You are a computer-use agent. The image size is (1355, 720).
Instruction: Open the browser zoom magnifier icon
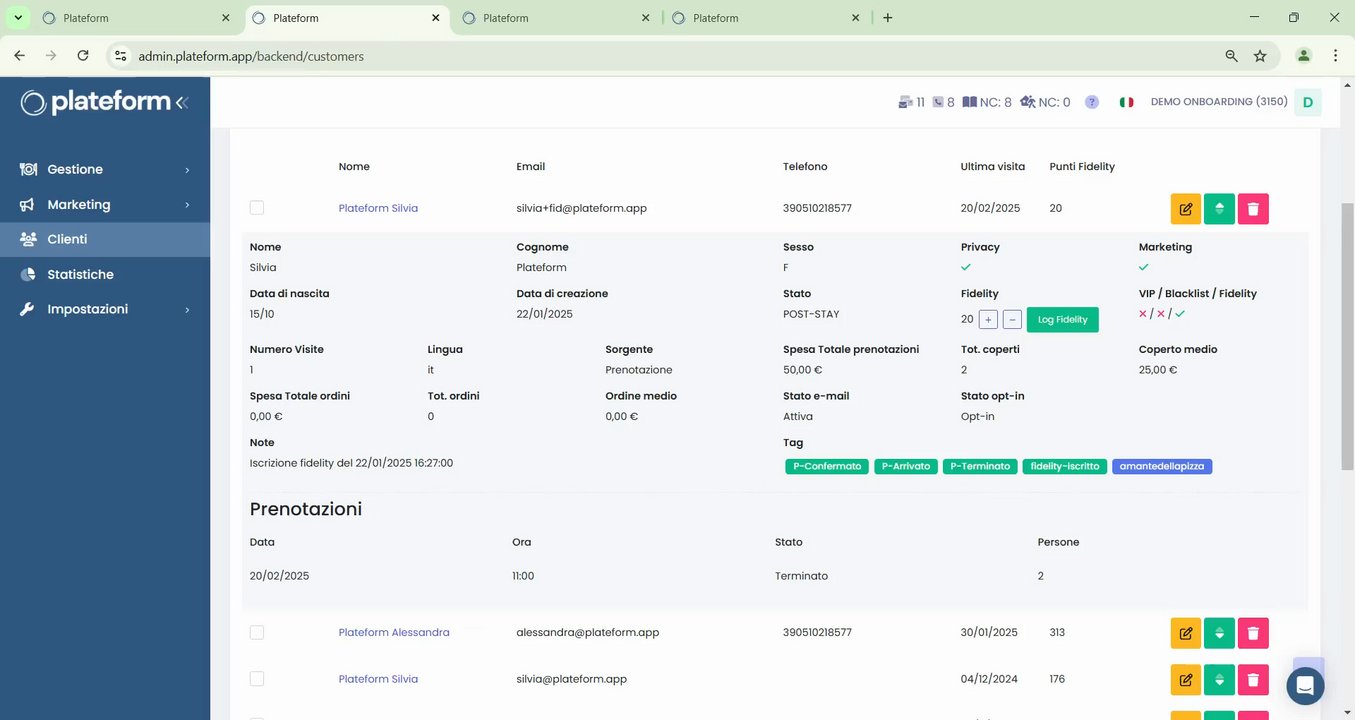click(x=1231, y=56)
